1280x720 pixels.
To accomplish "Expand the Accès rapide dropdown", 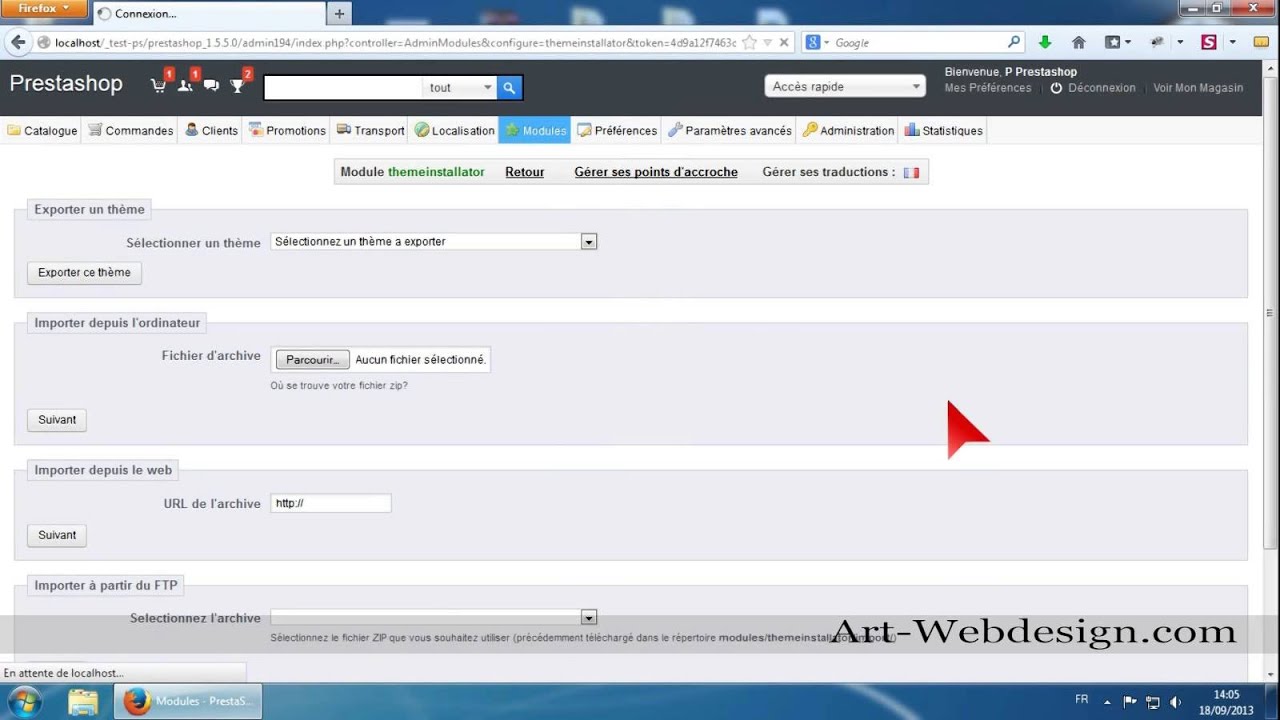I will (845, 87).
